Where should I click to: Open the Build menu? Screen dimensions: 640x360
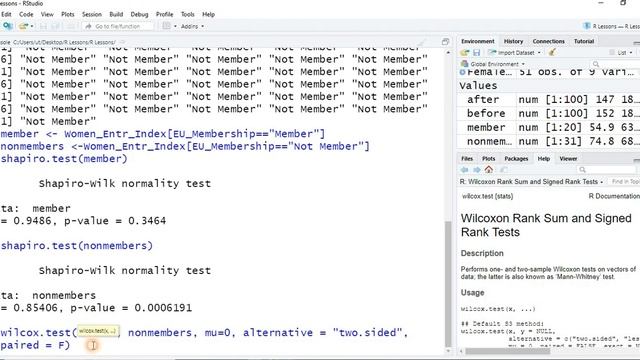point(116,14)
